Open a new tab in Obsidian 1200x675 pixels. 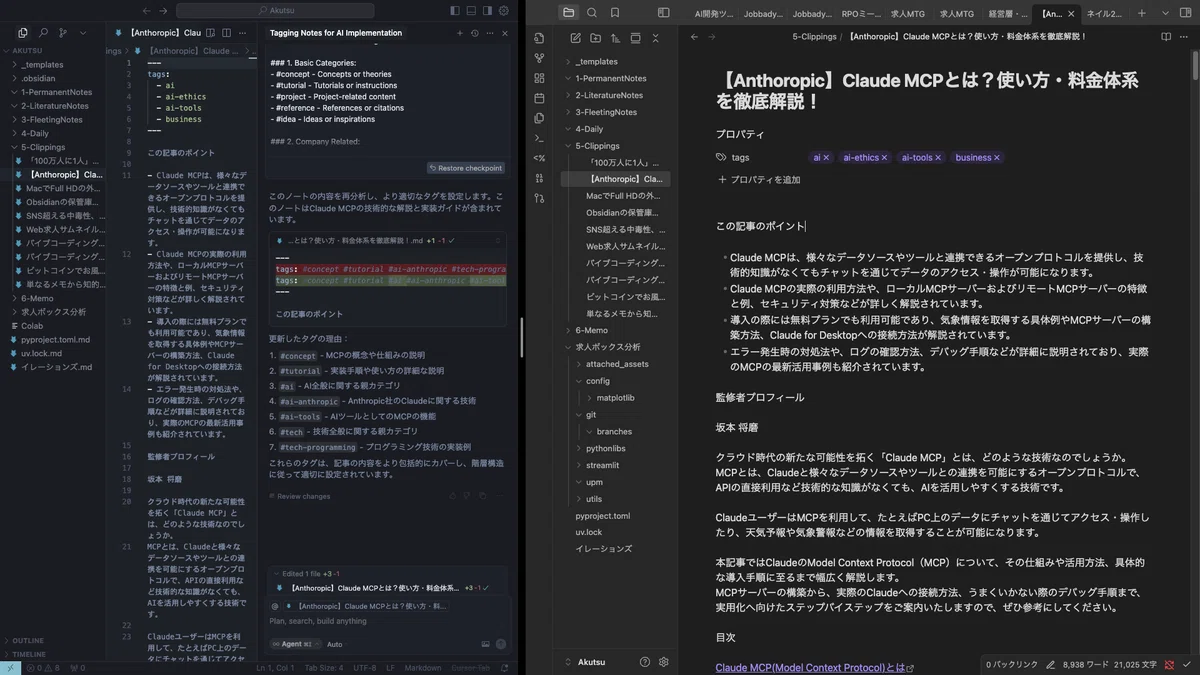tap(1141, 14)
